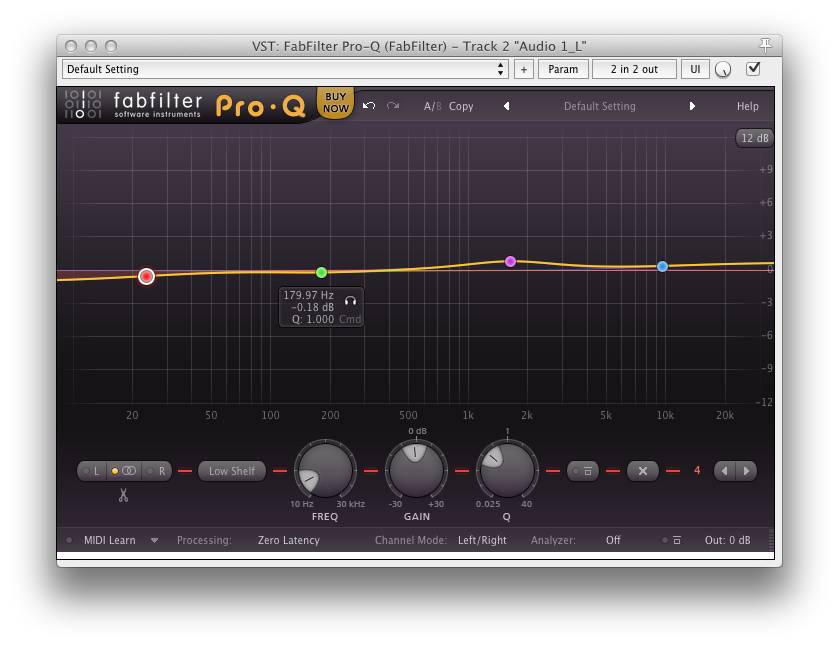Screen dimensions: 839x646
Task: Click the undo arrow icon
Action: (369, 105)
